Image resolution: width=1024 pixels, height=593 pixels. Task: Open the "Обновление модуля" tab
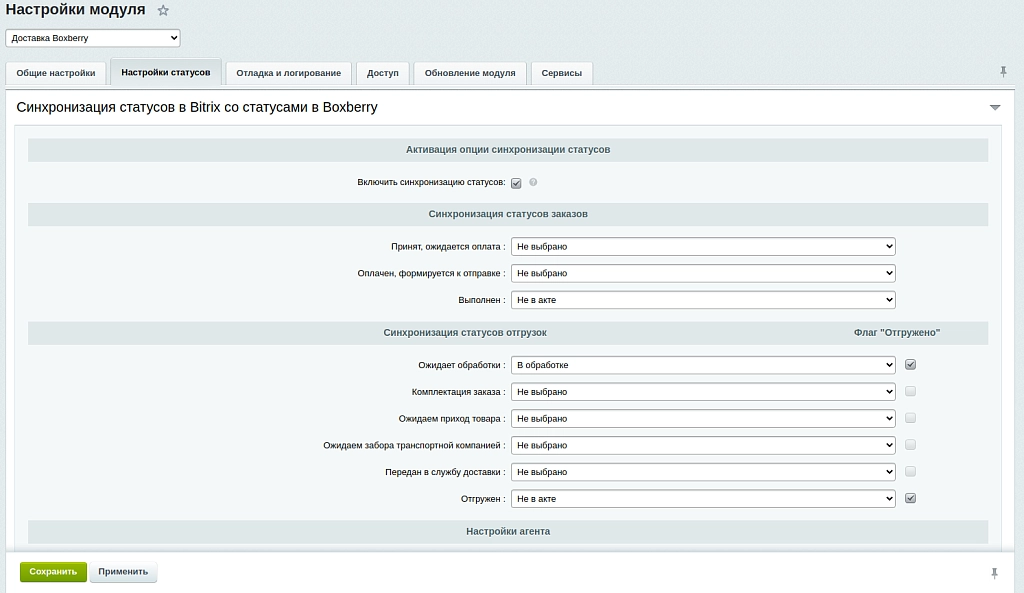click(470, 73)
